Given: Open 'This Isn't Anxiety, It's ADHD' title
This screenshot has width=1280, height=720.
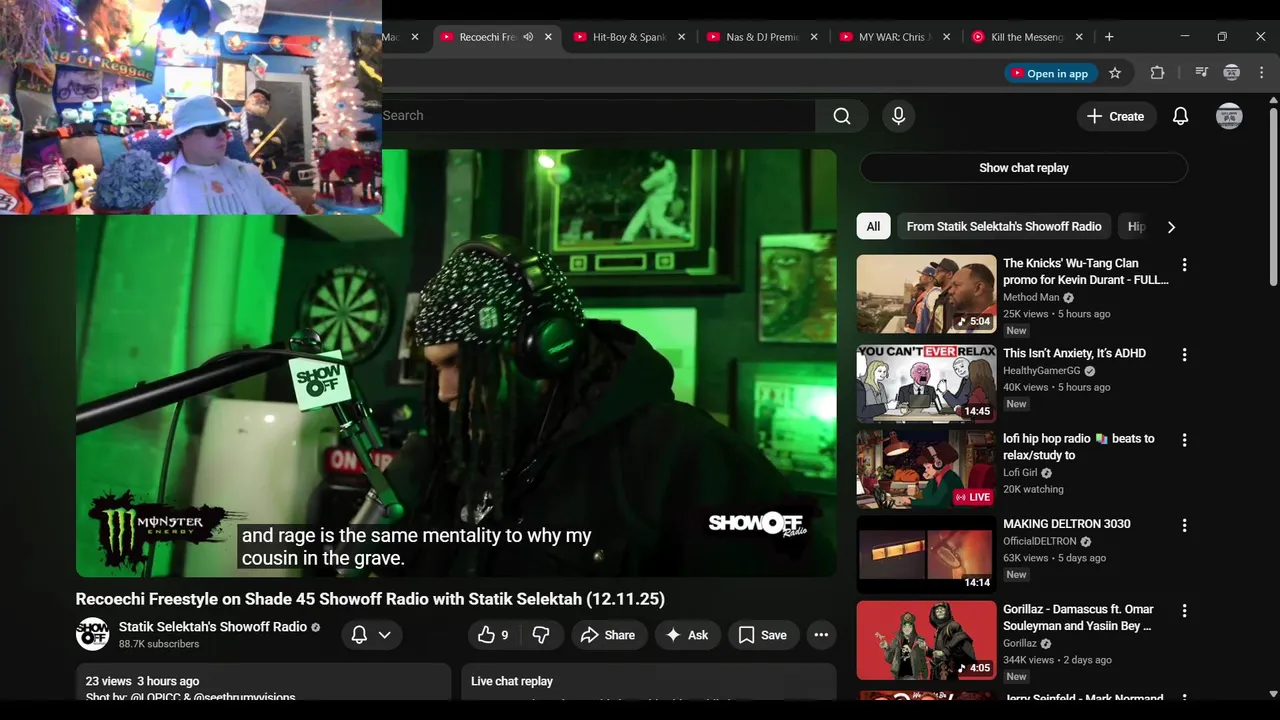Looking at the screenshot, I should point(1074,353).
